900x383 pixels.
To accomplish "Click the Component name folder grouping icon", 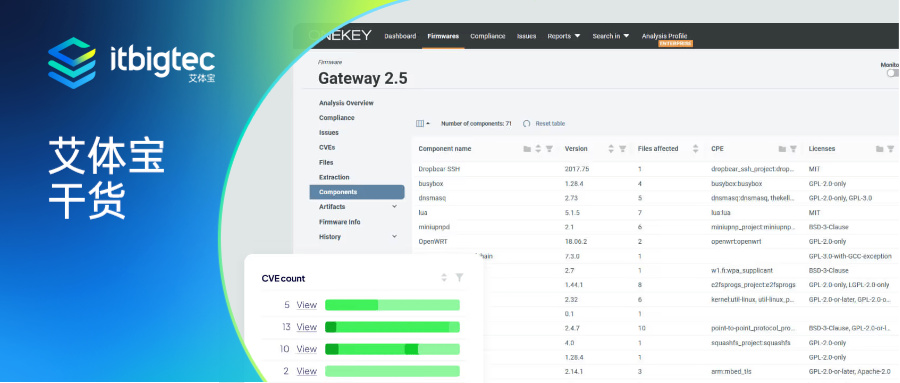I will (x=527, y=149).
